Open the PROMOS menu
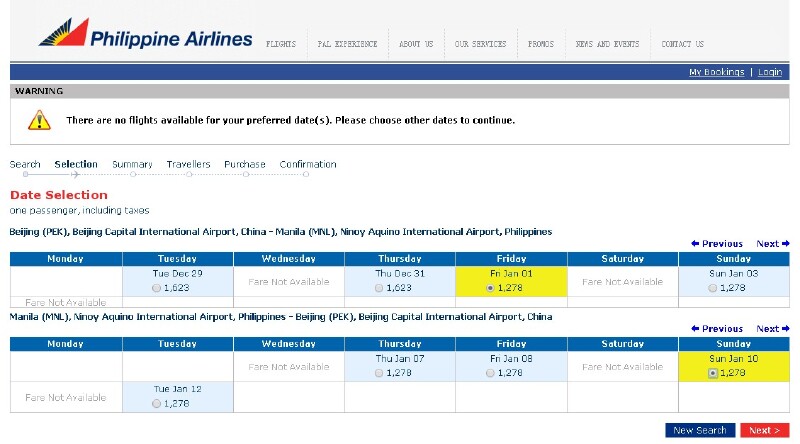This screenshot has height=444, width=800. [x=541, y=44]
